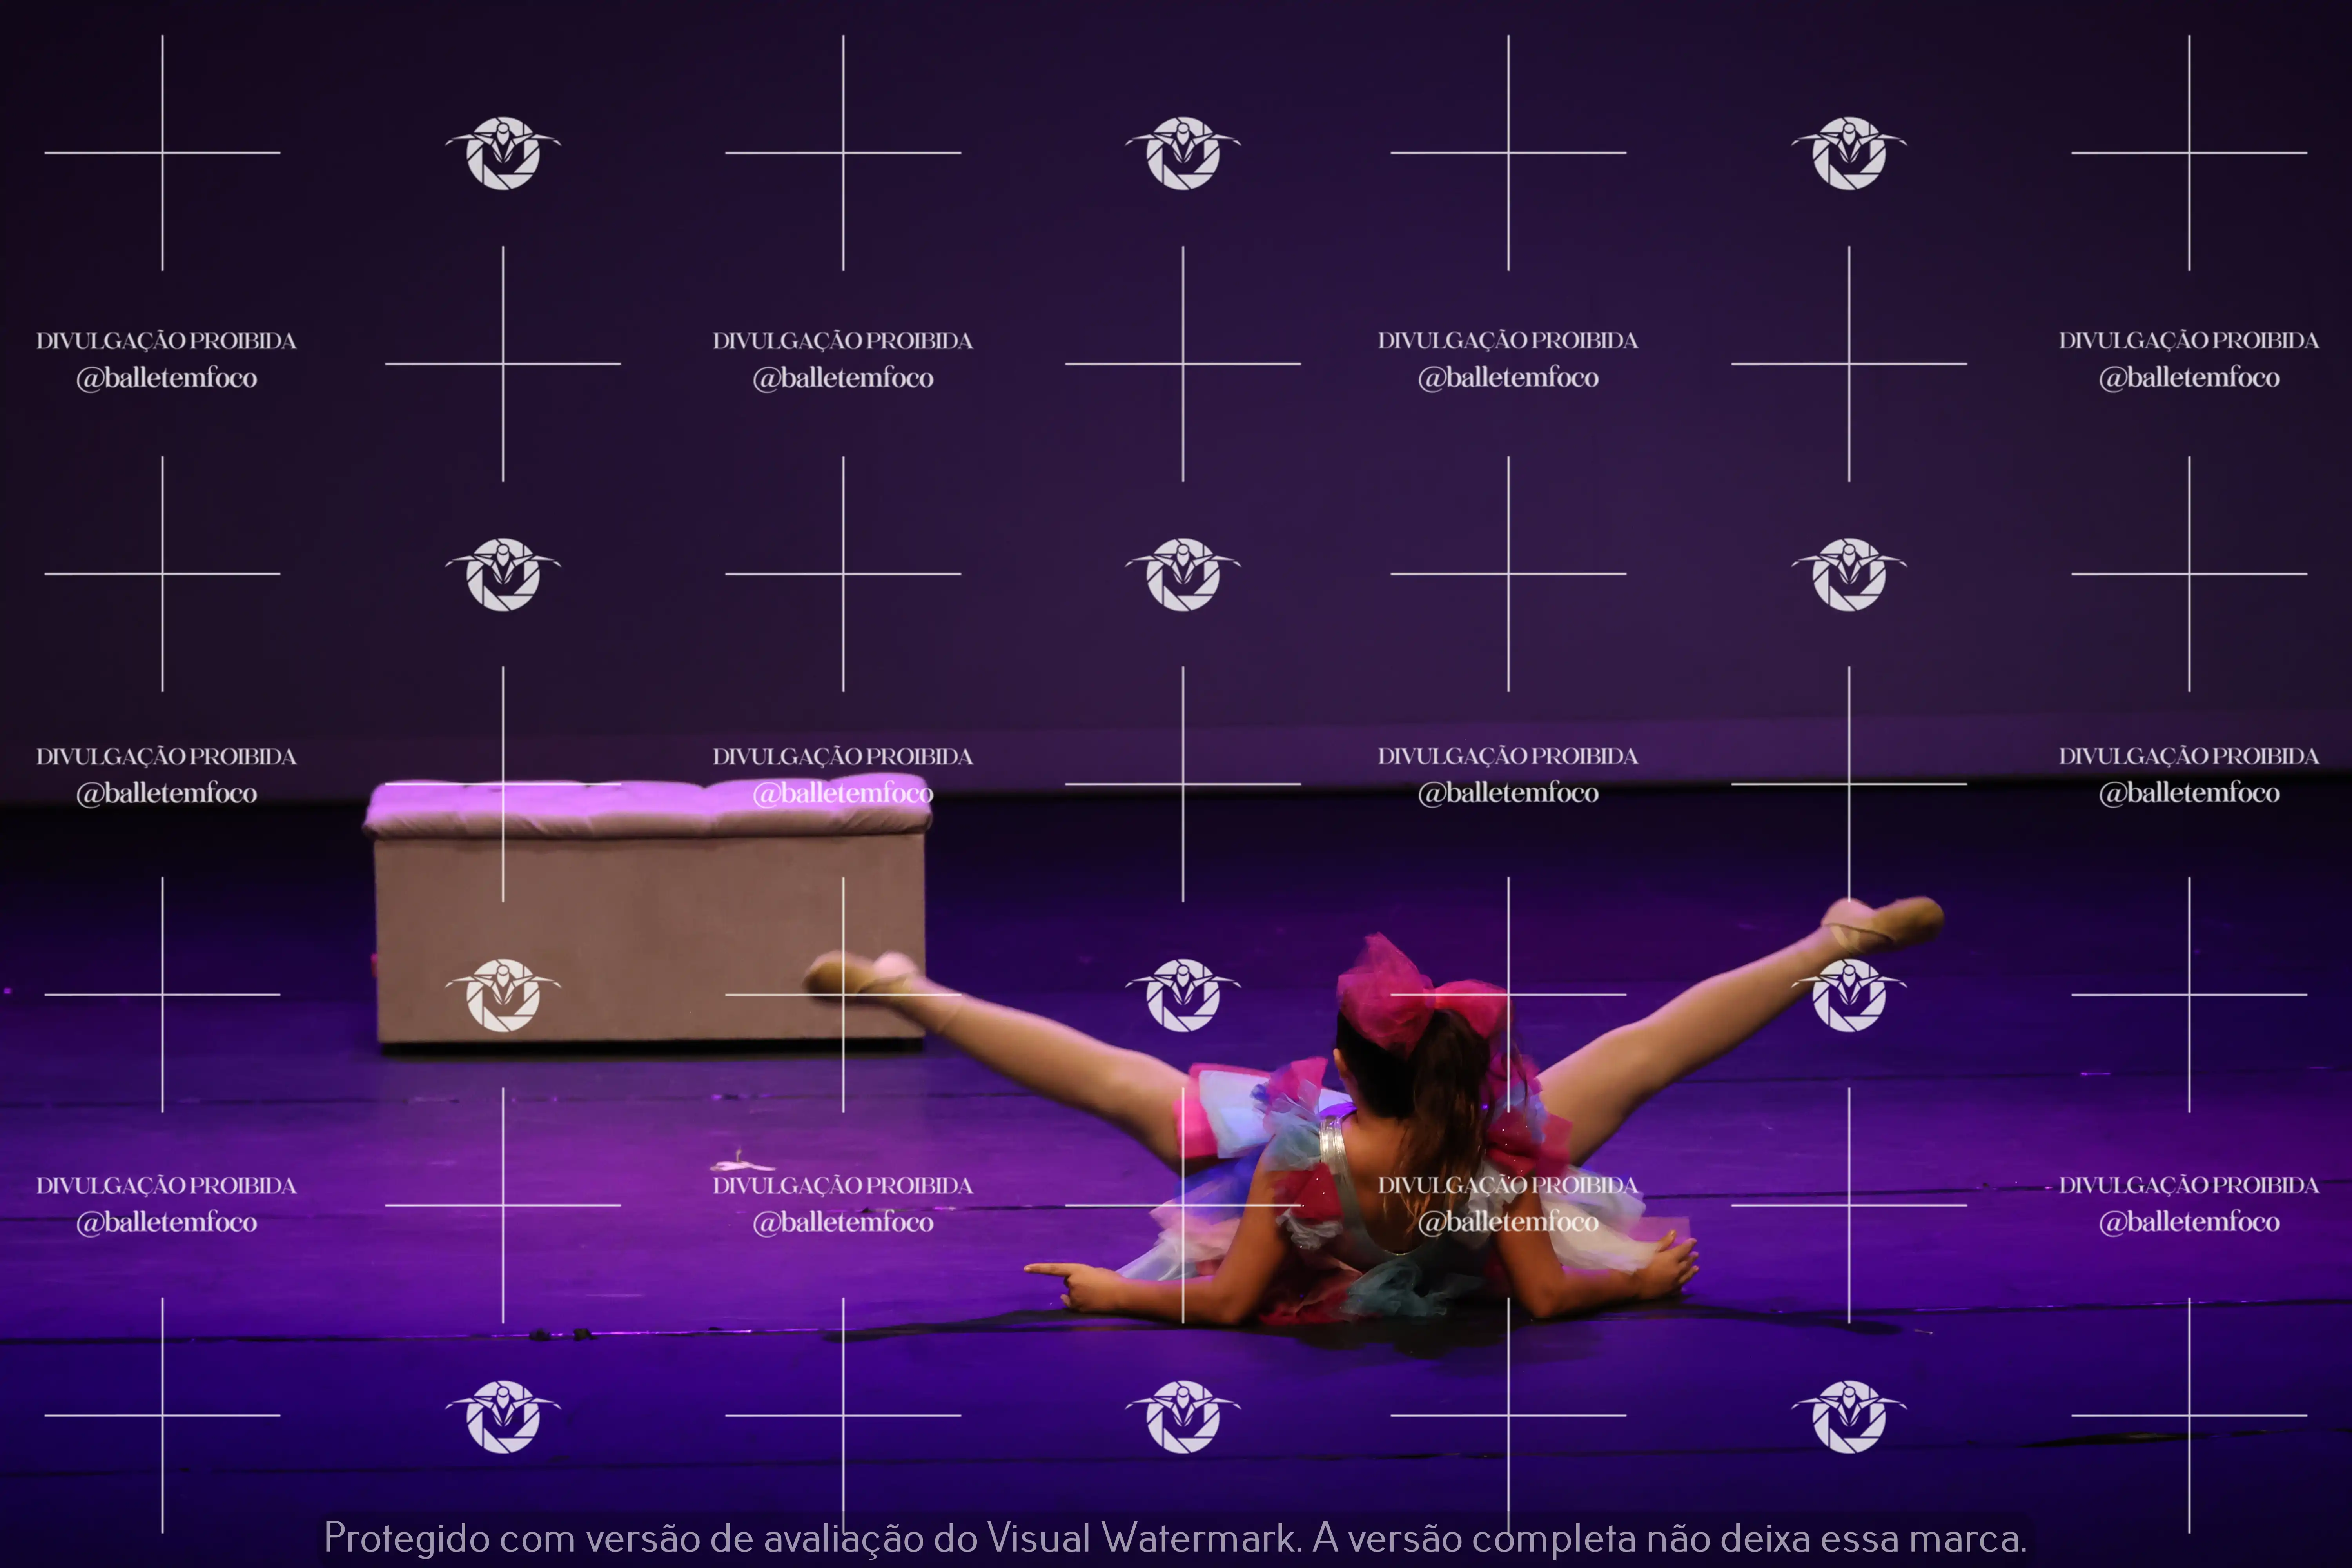Click the camera logo watermark on the ottoman
This screenshot has height=1568, width=2352.
point(503,995)
